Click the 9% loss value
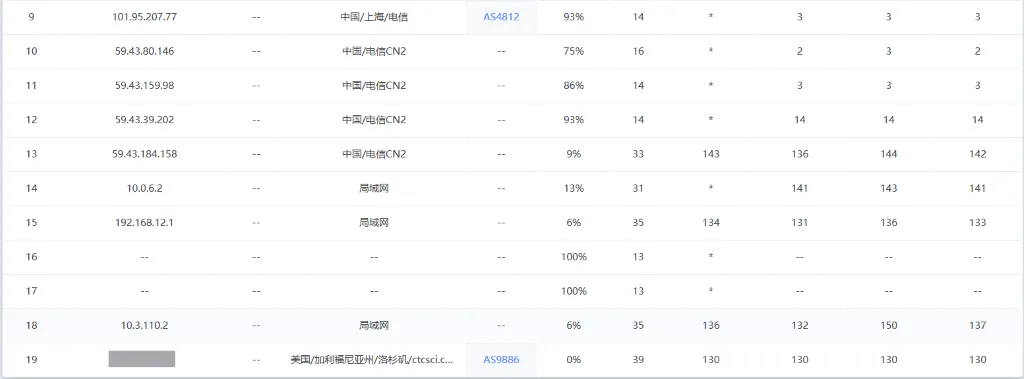The width and height of the screenshot is (1024, 379). (x=573, y=154)
